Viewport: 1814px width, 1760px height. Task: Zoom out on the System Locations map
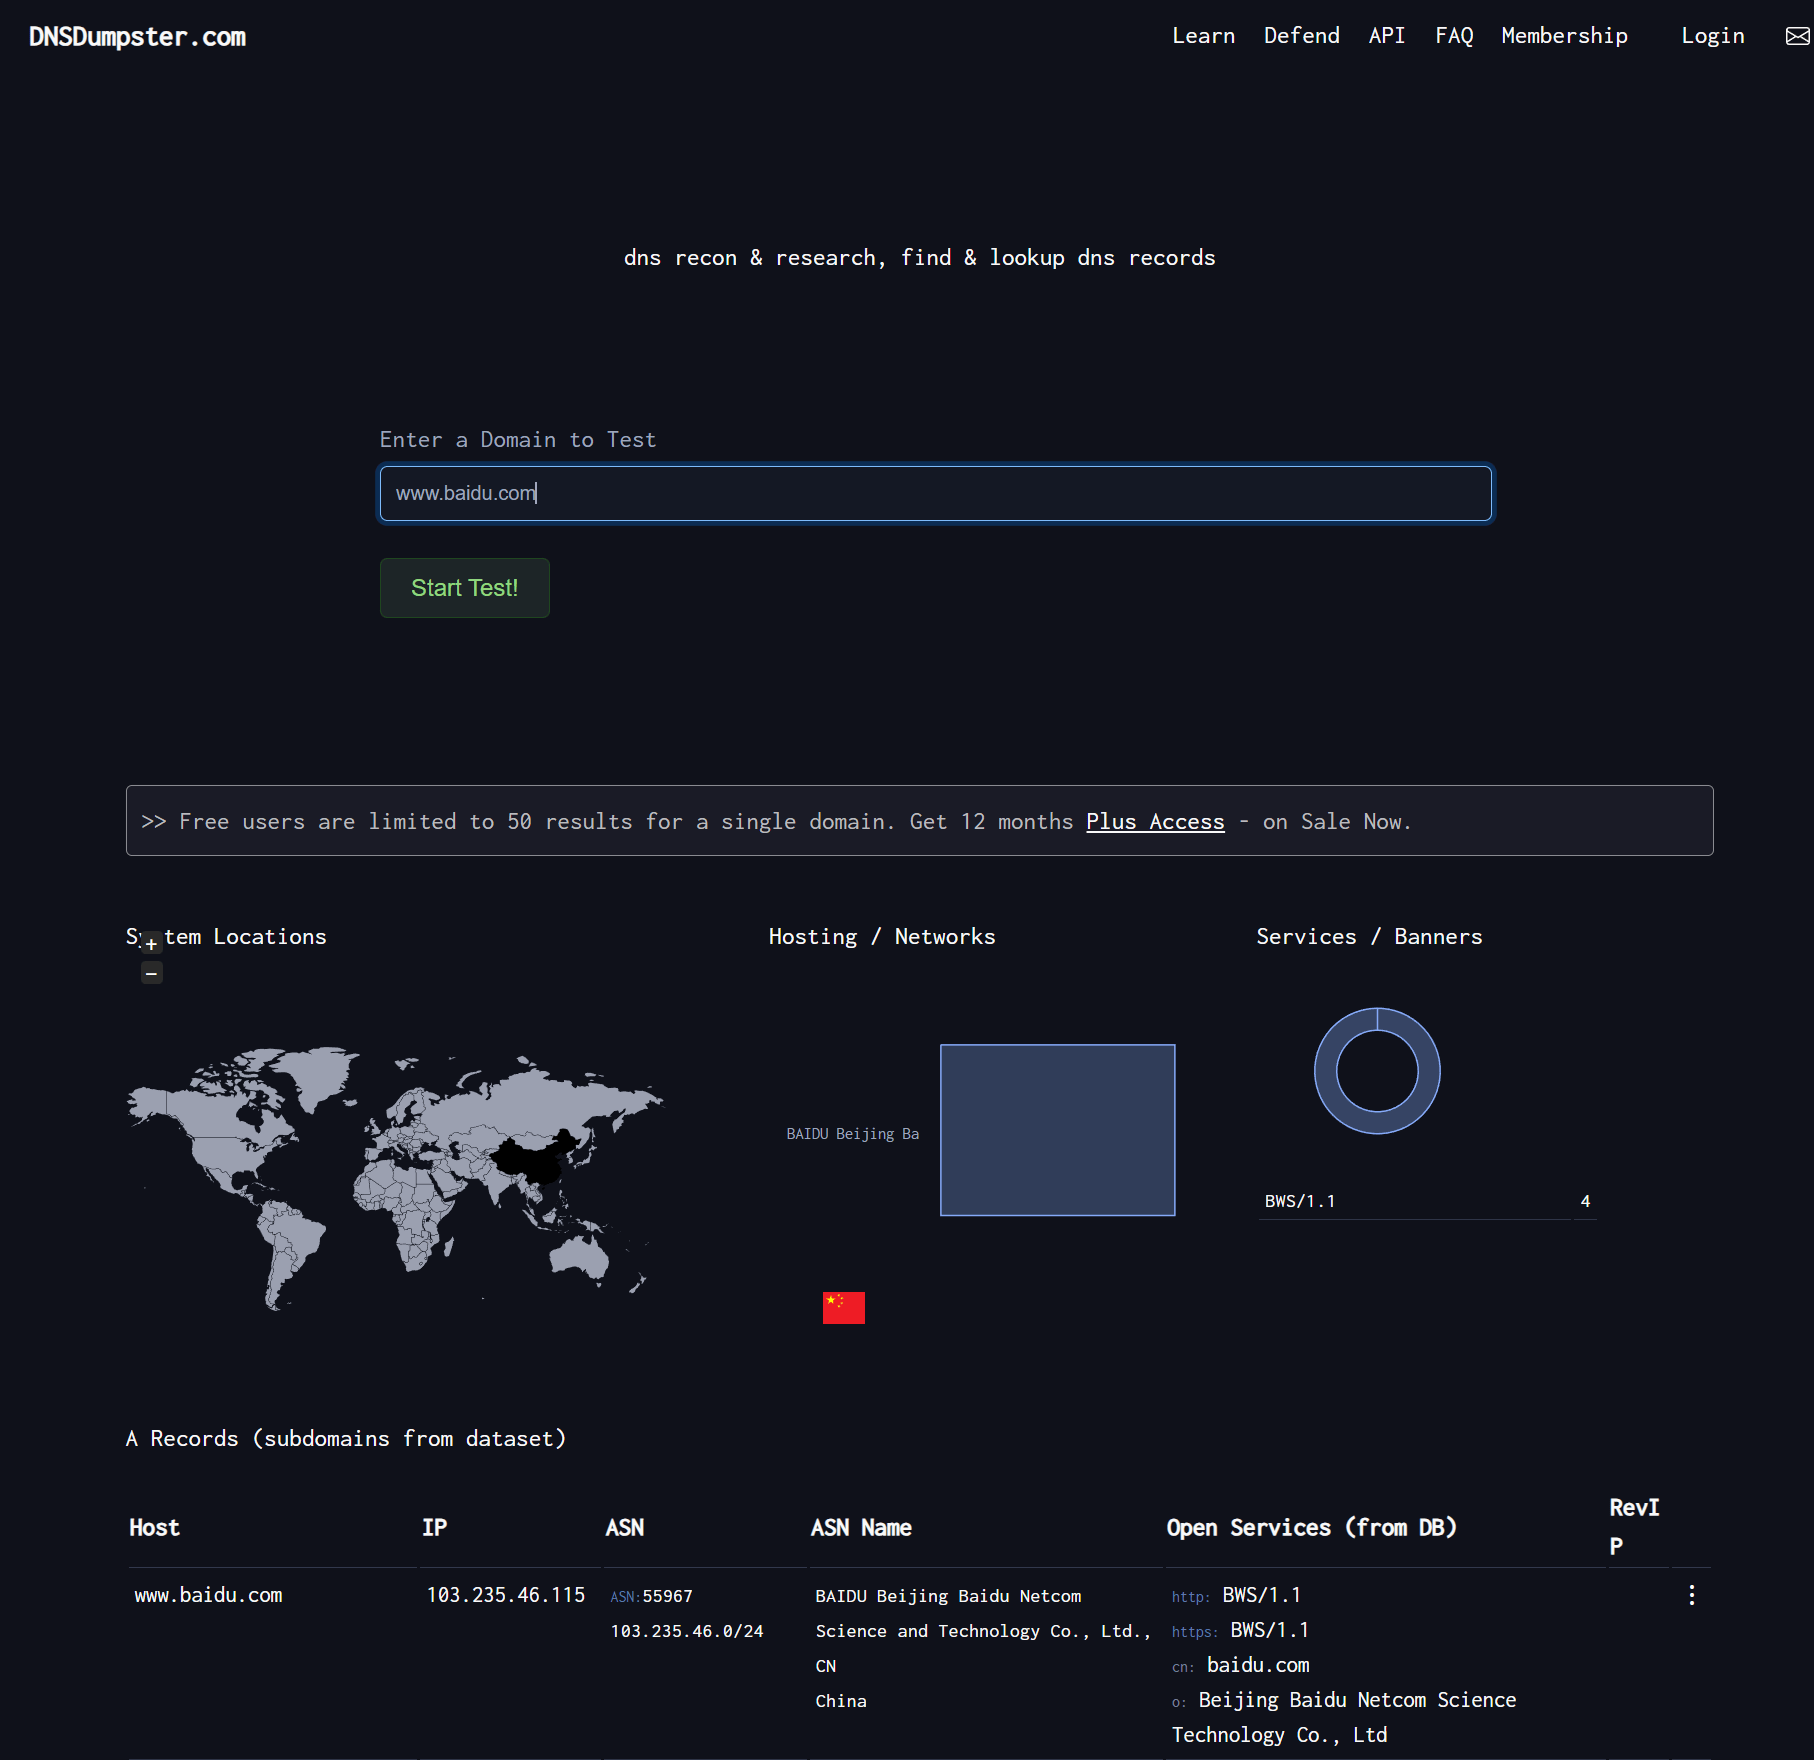coord(151,973)
